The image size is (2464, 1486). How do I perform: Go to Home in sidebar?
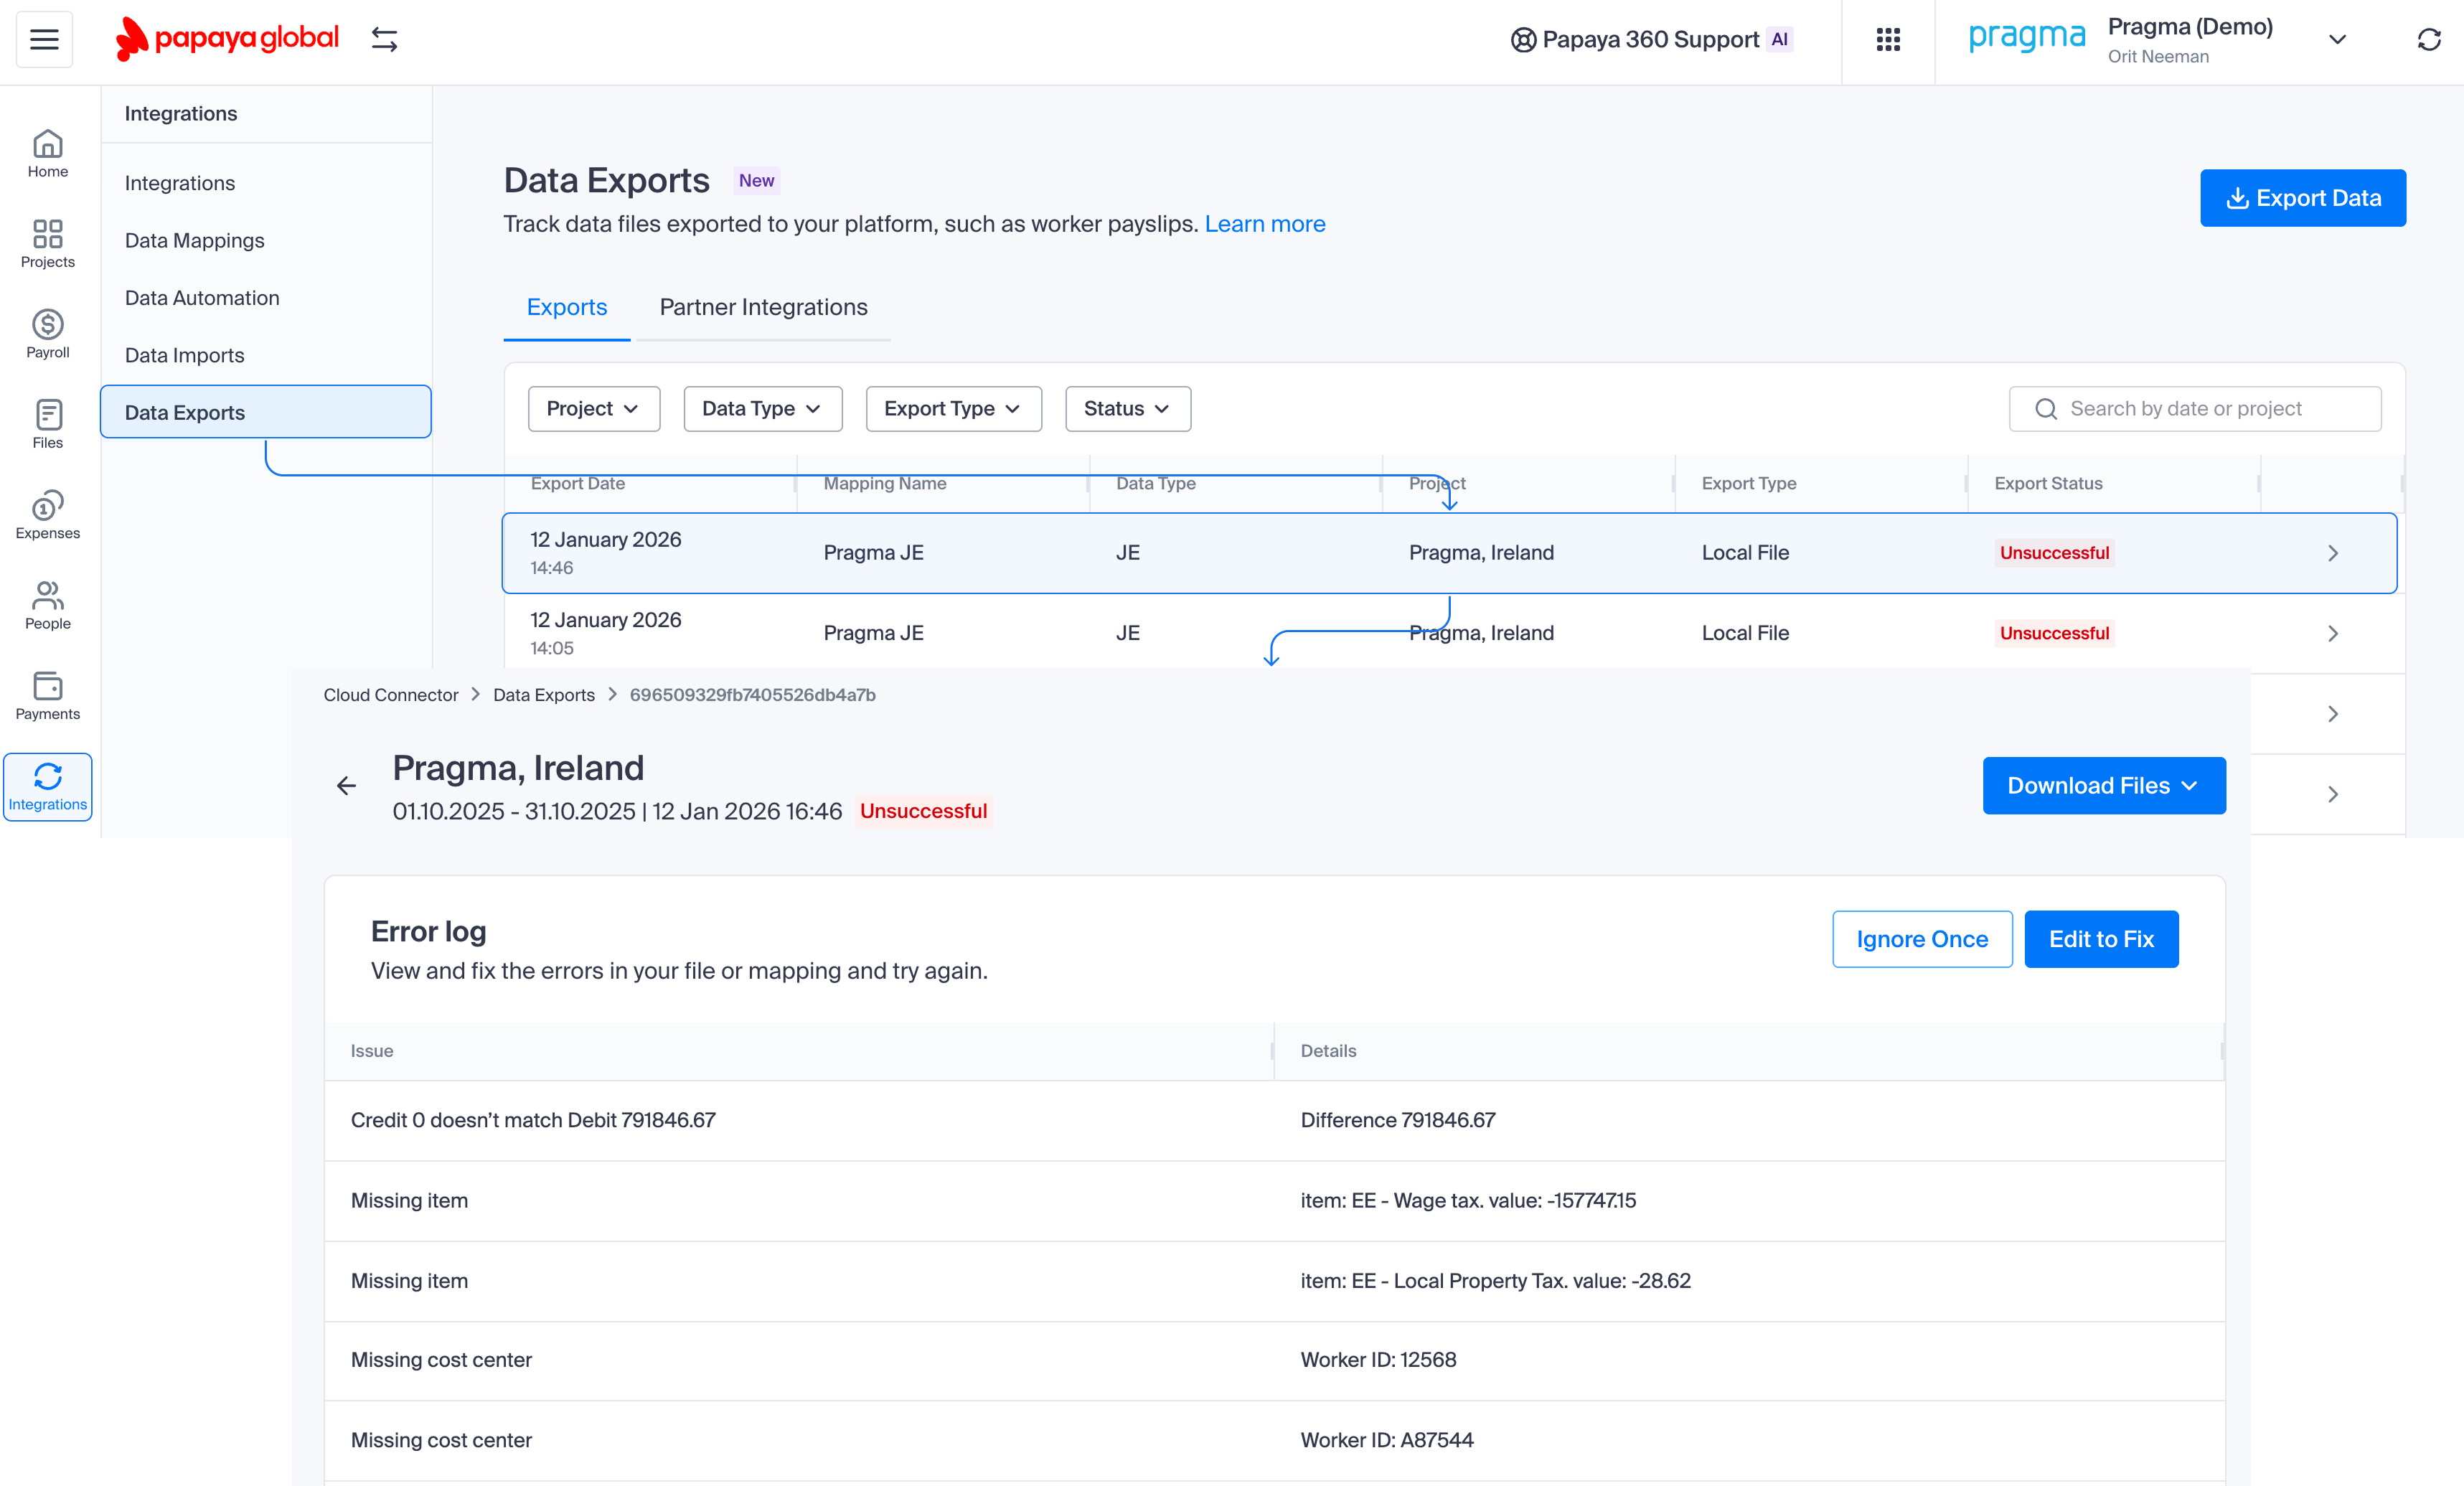point(47,154)
